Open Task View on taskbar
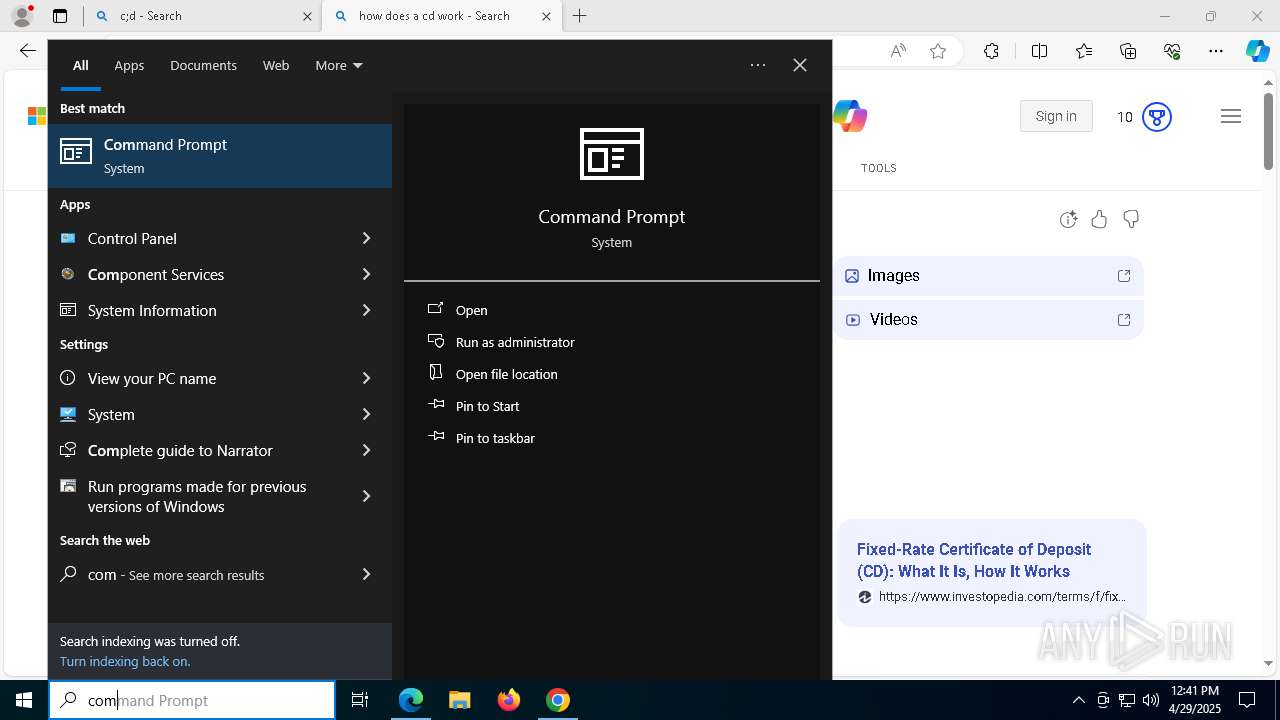The width and height of the screenshot is (1280, 720). (x=360, y=700)
